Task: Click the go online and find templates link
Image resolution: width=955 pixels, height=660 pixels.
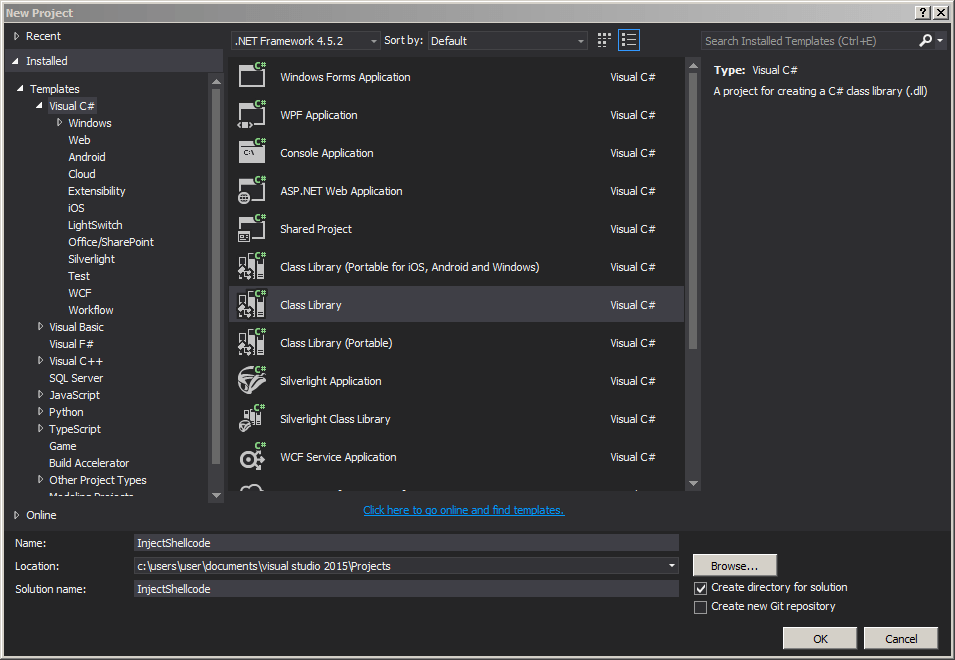Action: (x=463, y=509)
